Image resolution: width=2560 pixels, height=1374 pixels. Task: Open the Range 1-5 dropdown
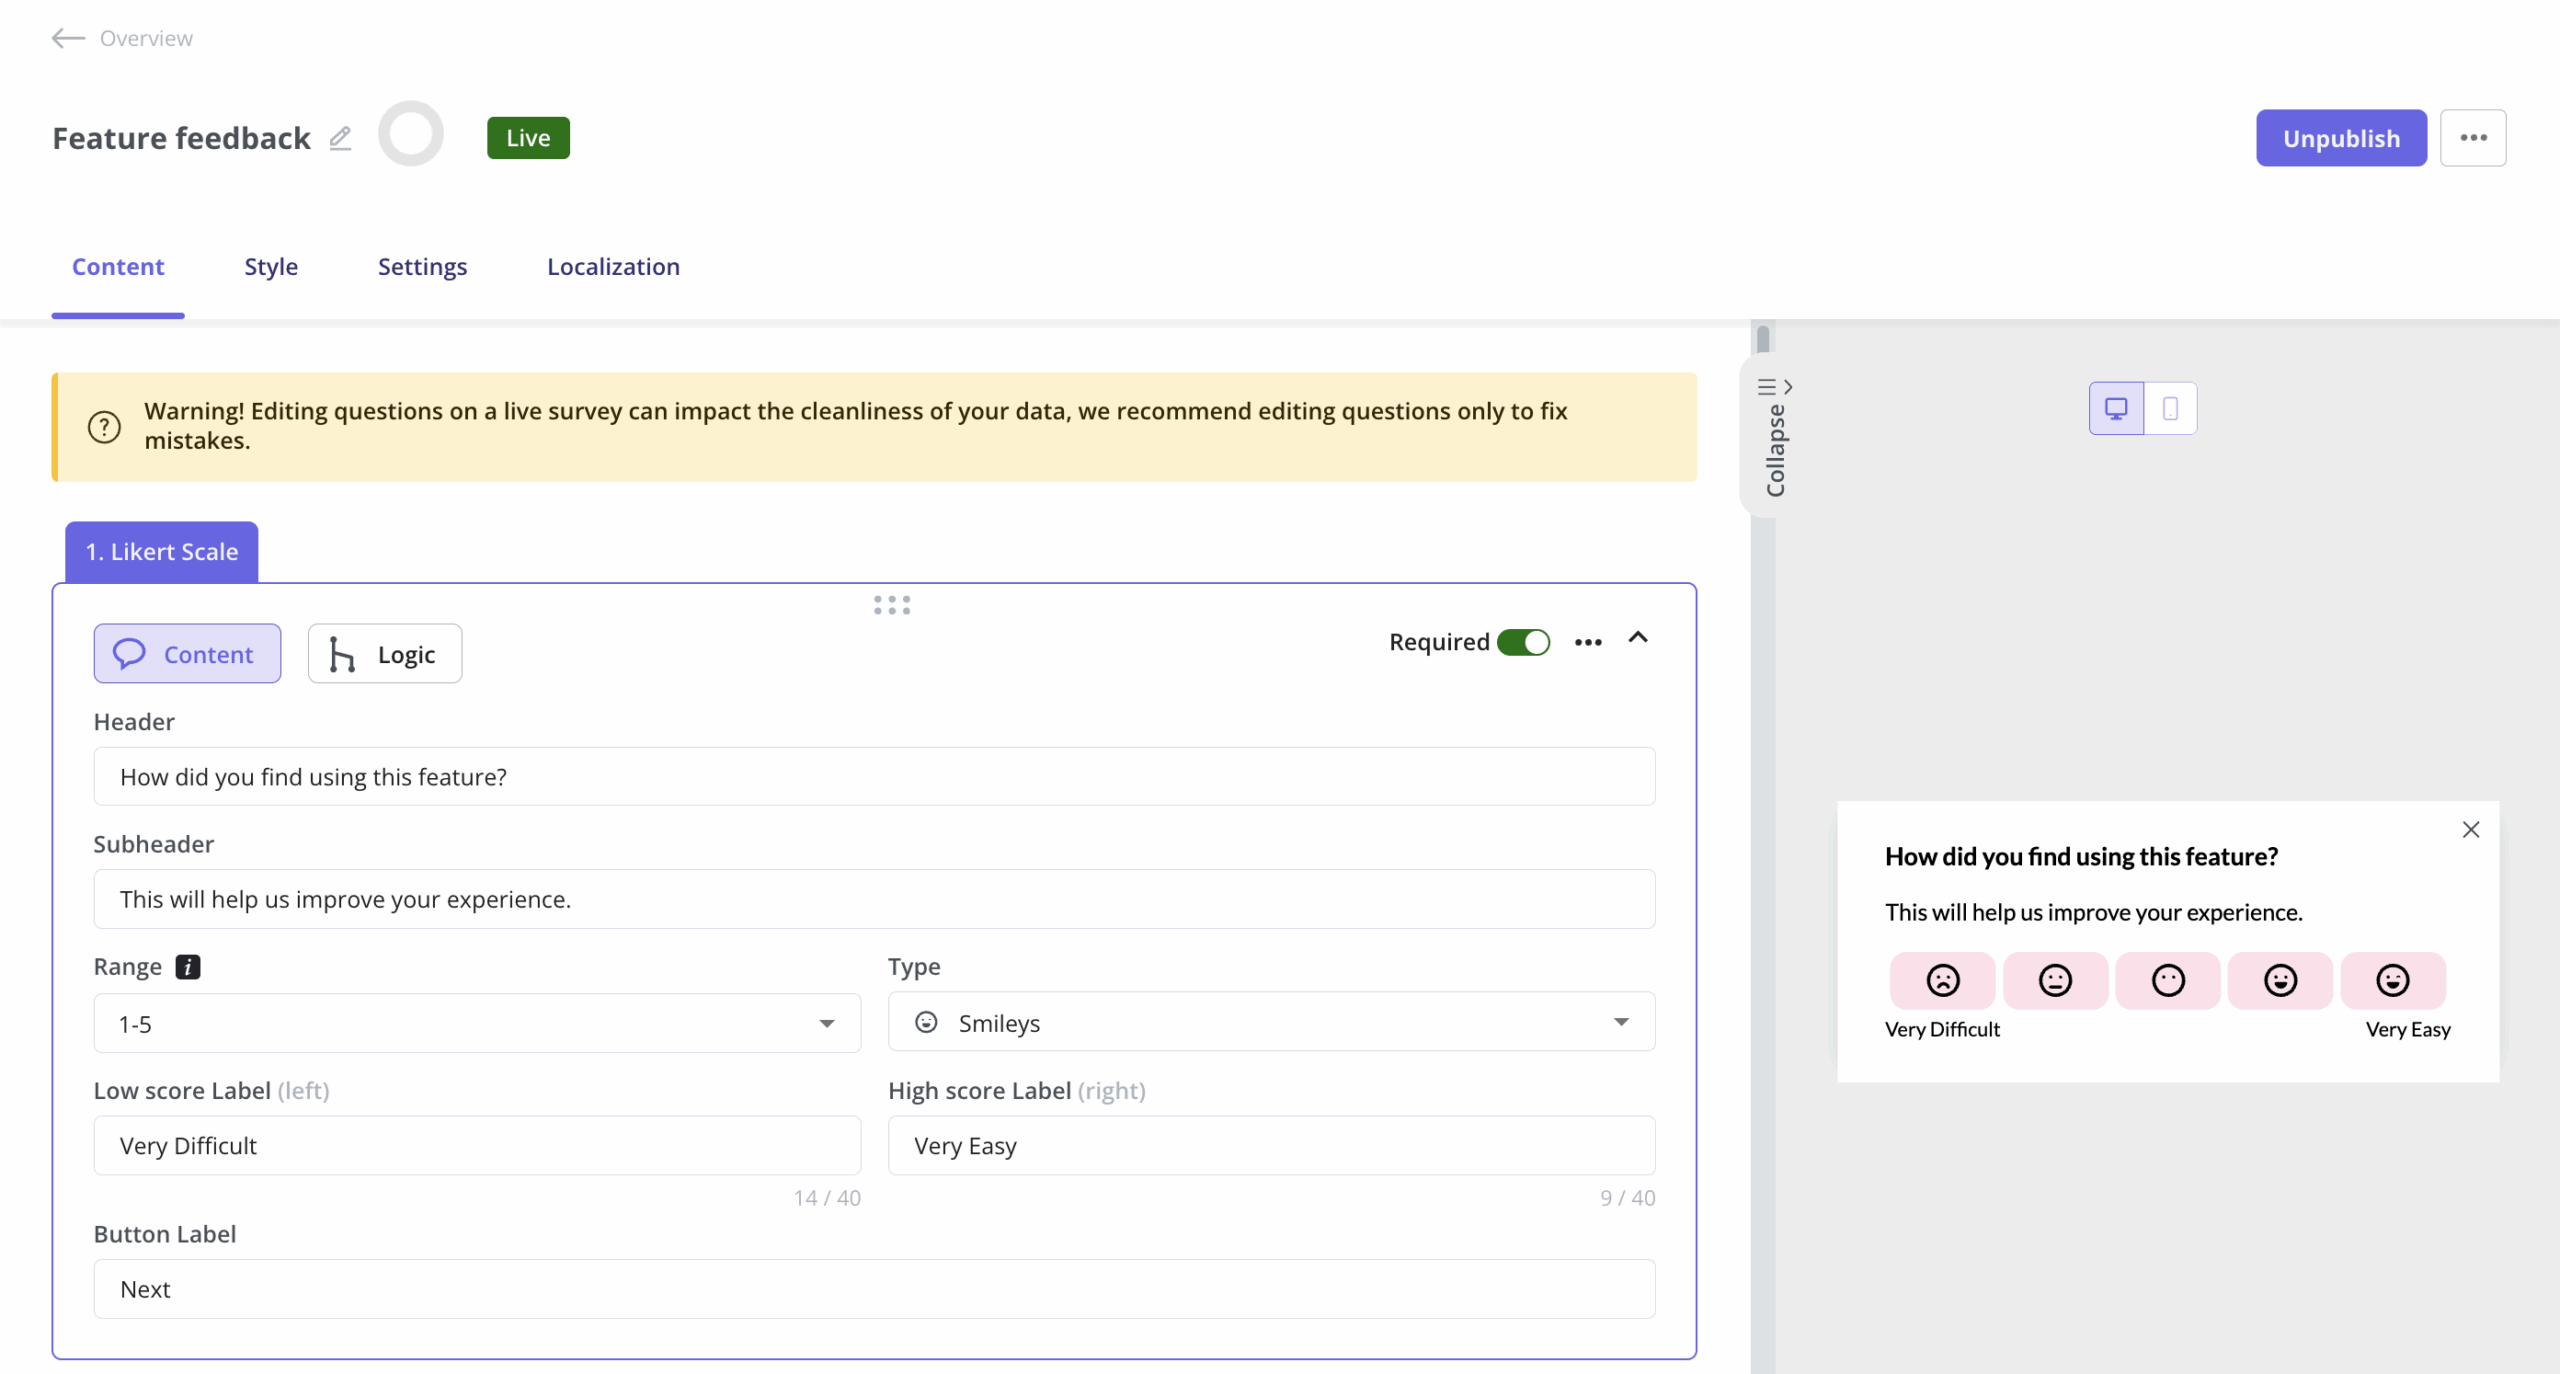tap(477, 1023)
